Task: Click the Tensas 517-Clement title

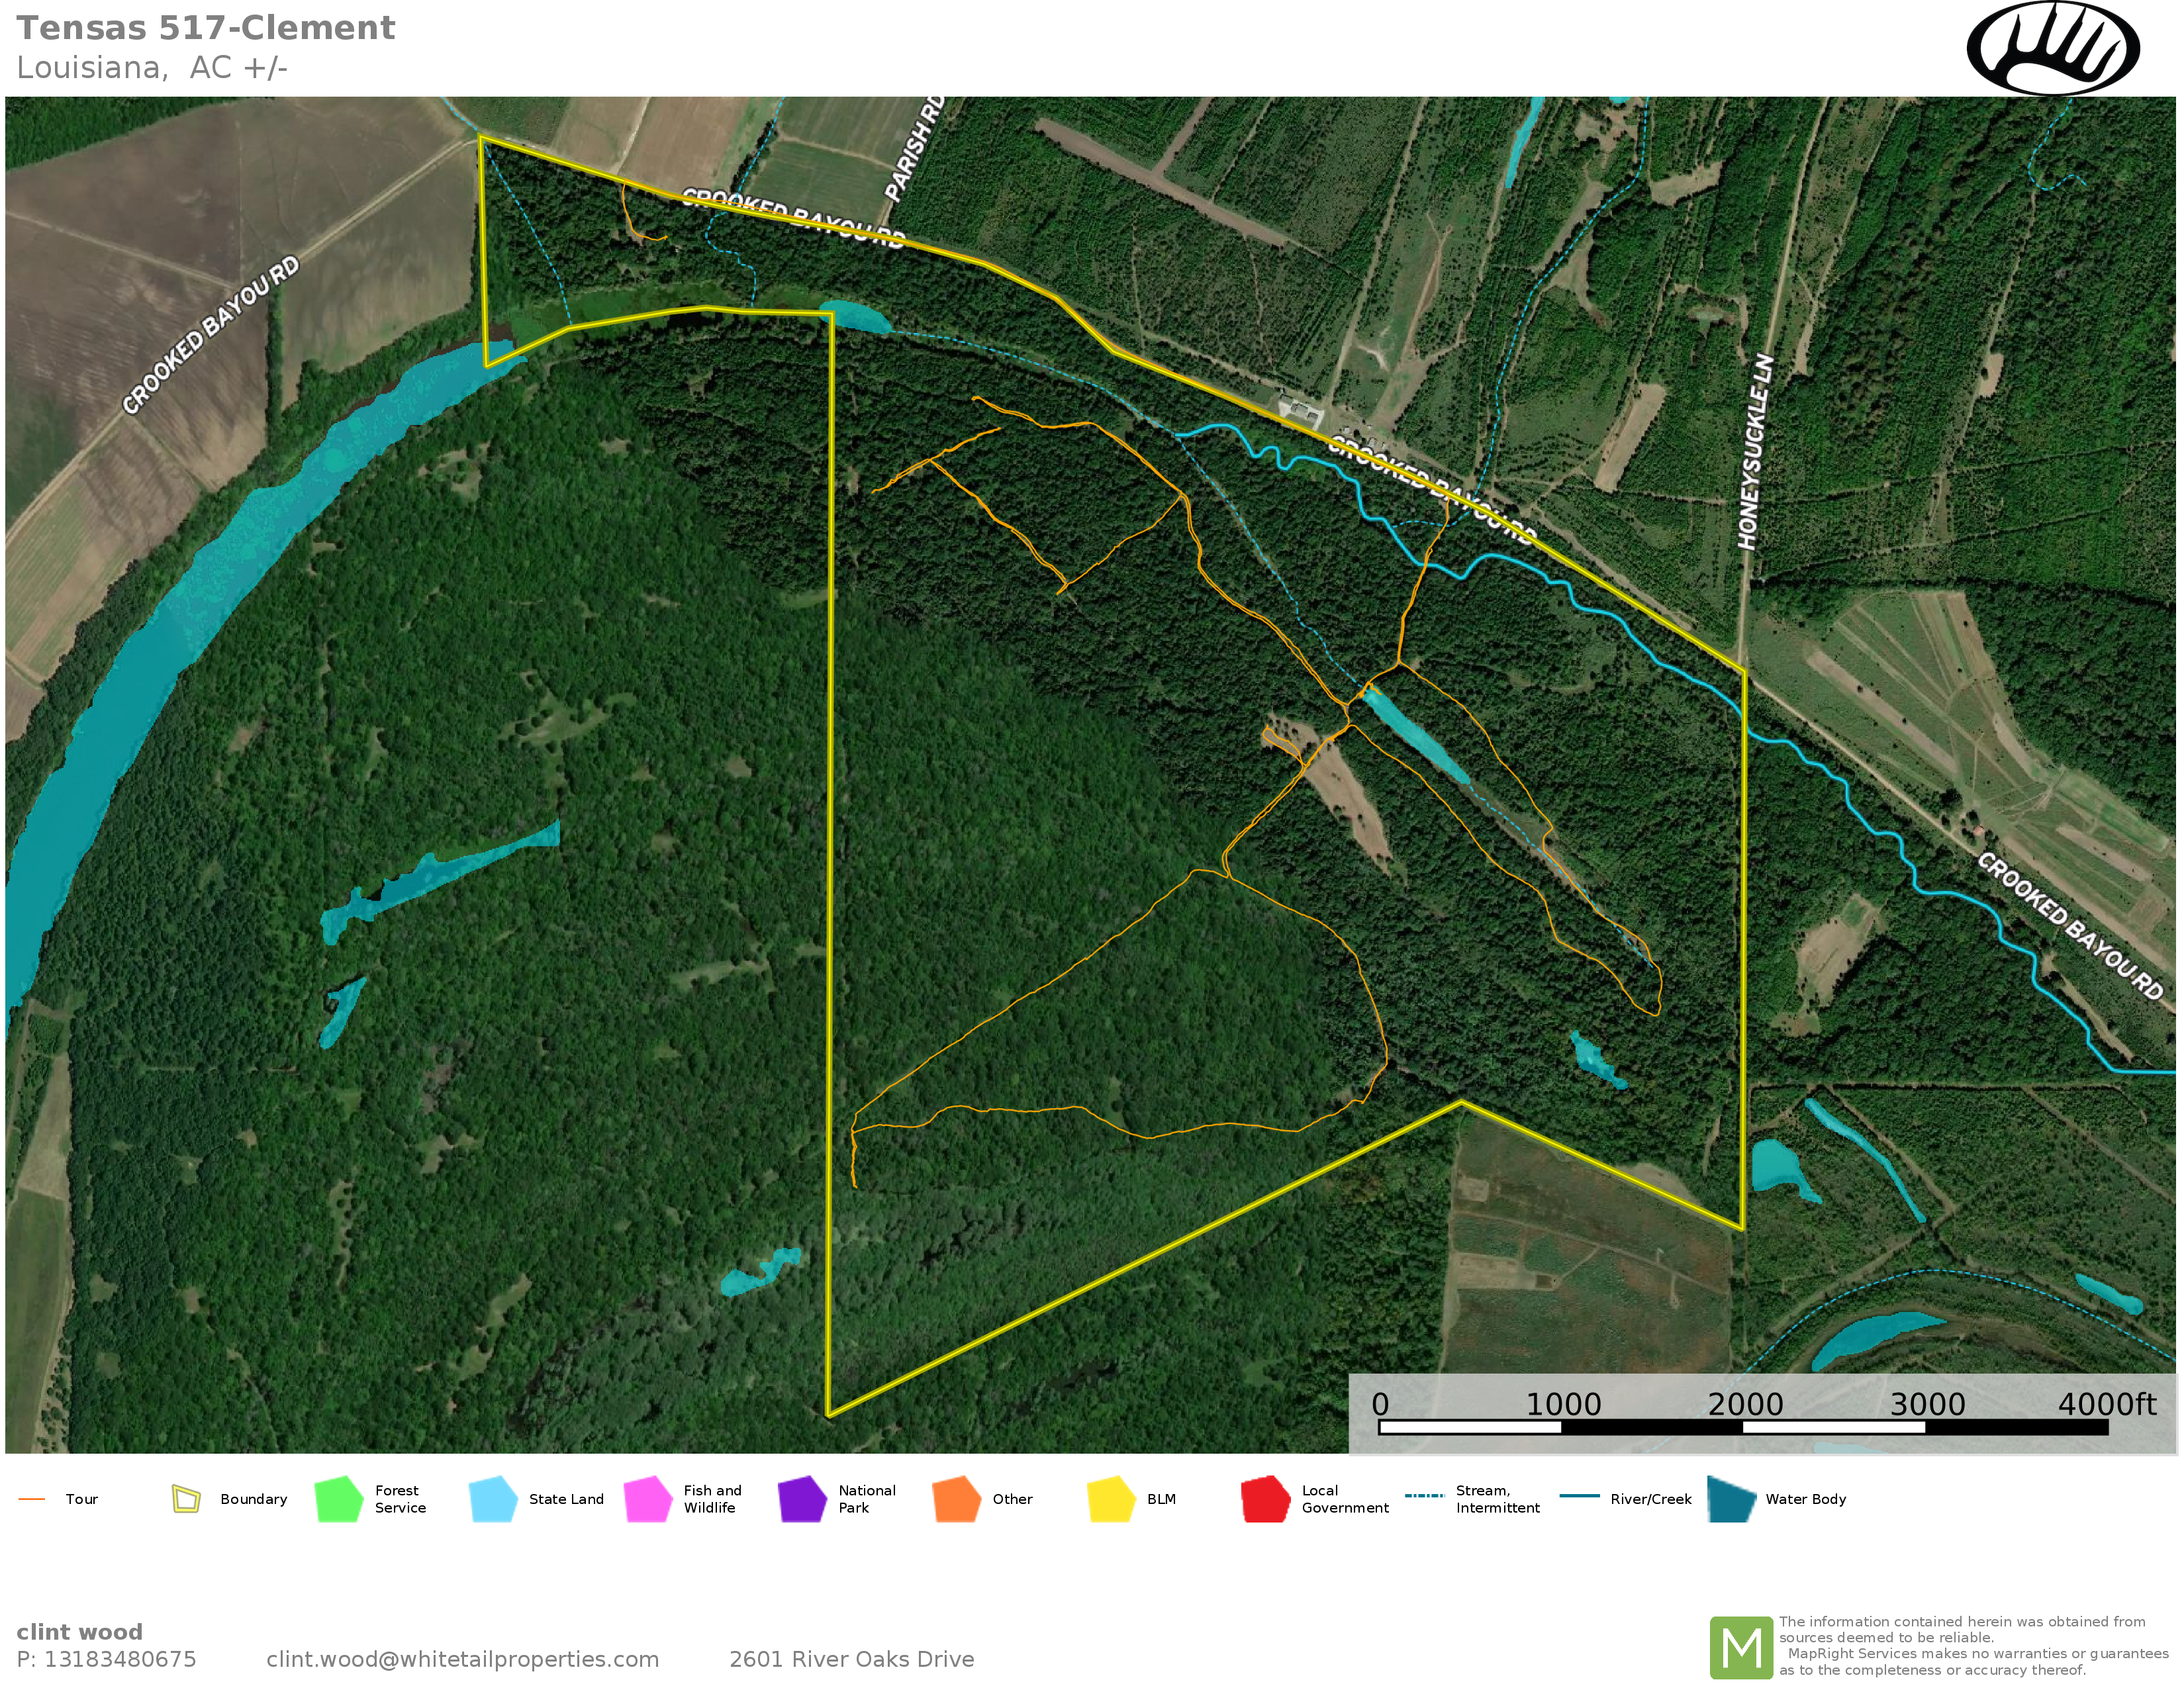Action: click(206, 28)
